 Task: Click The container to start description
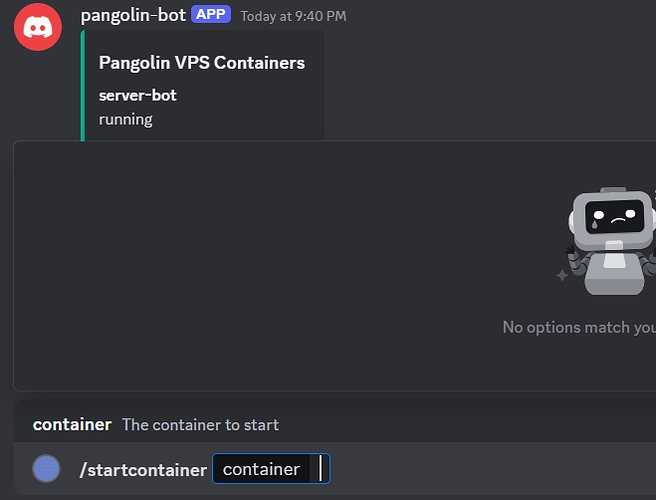[200, 425]
